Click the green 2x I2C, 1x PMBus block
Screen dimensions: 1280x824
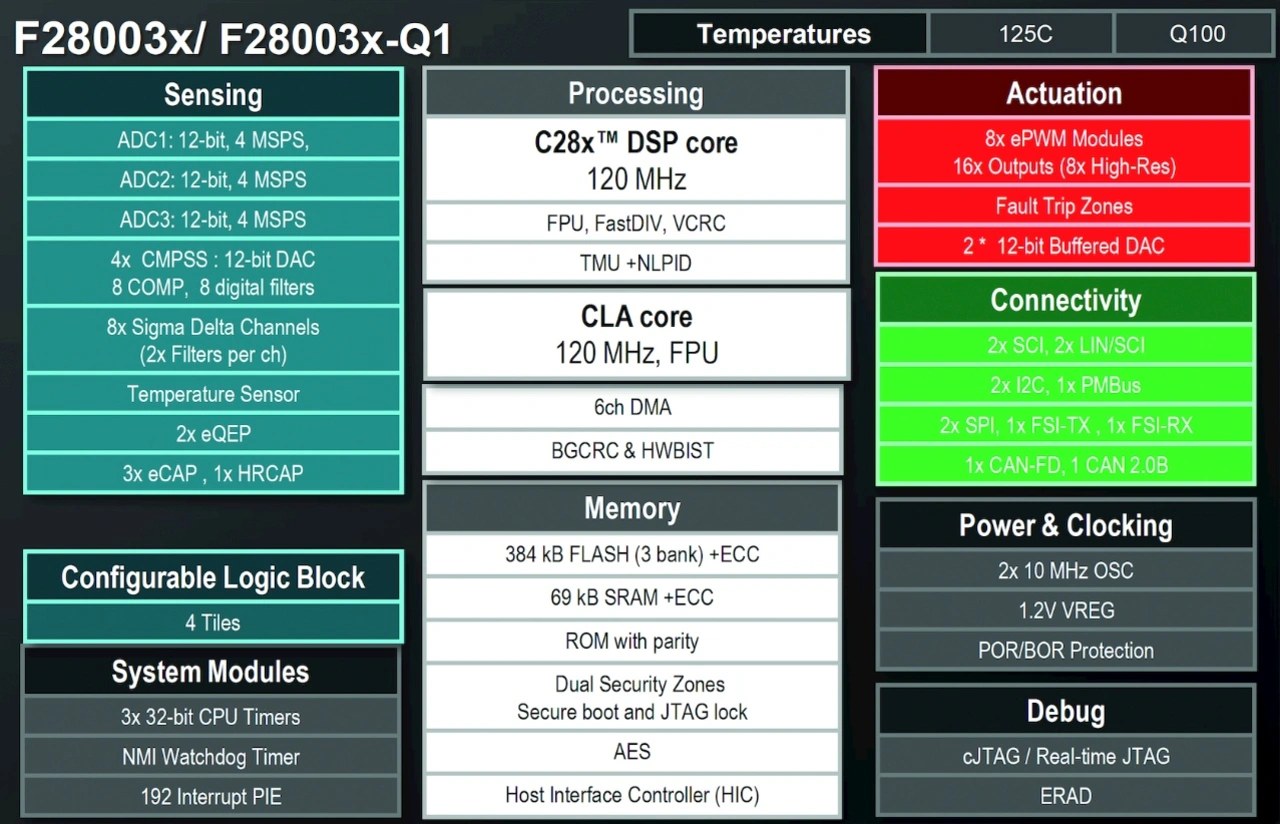[x=1065, y=385]
